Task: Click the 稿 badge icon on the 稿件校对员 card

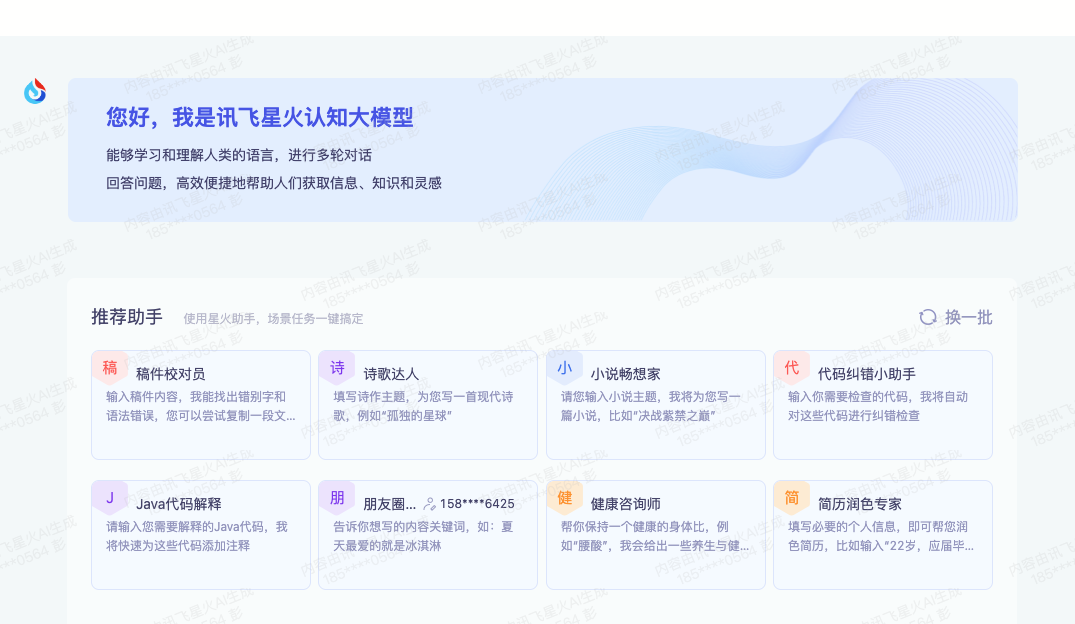Action: point(110,368)
